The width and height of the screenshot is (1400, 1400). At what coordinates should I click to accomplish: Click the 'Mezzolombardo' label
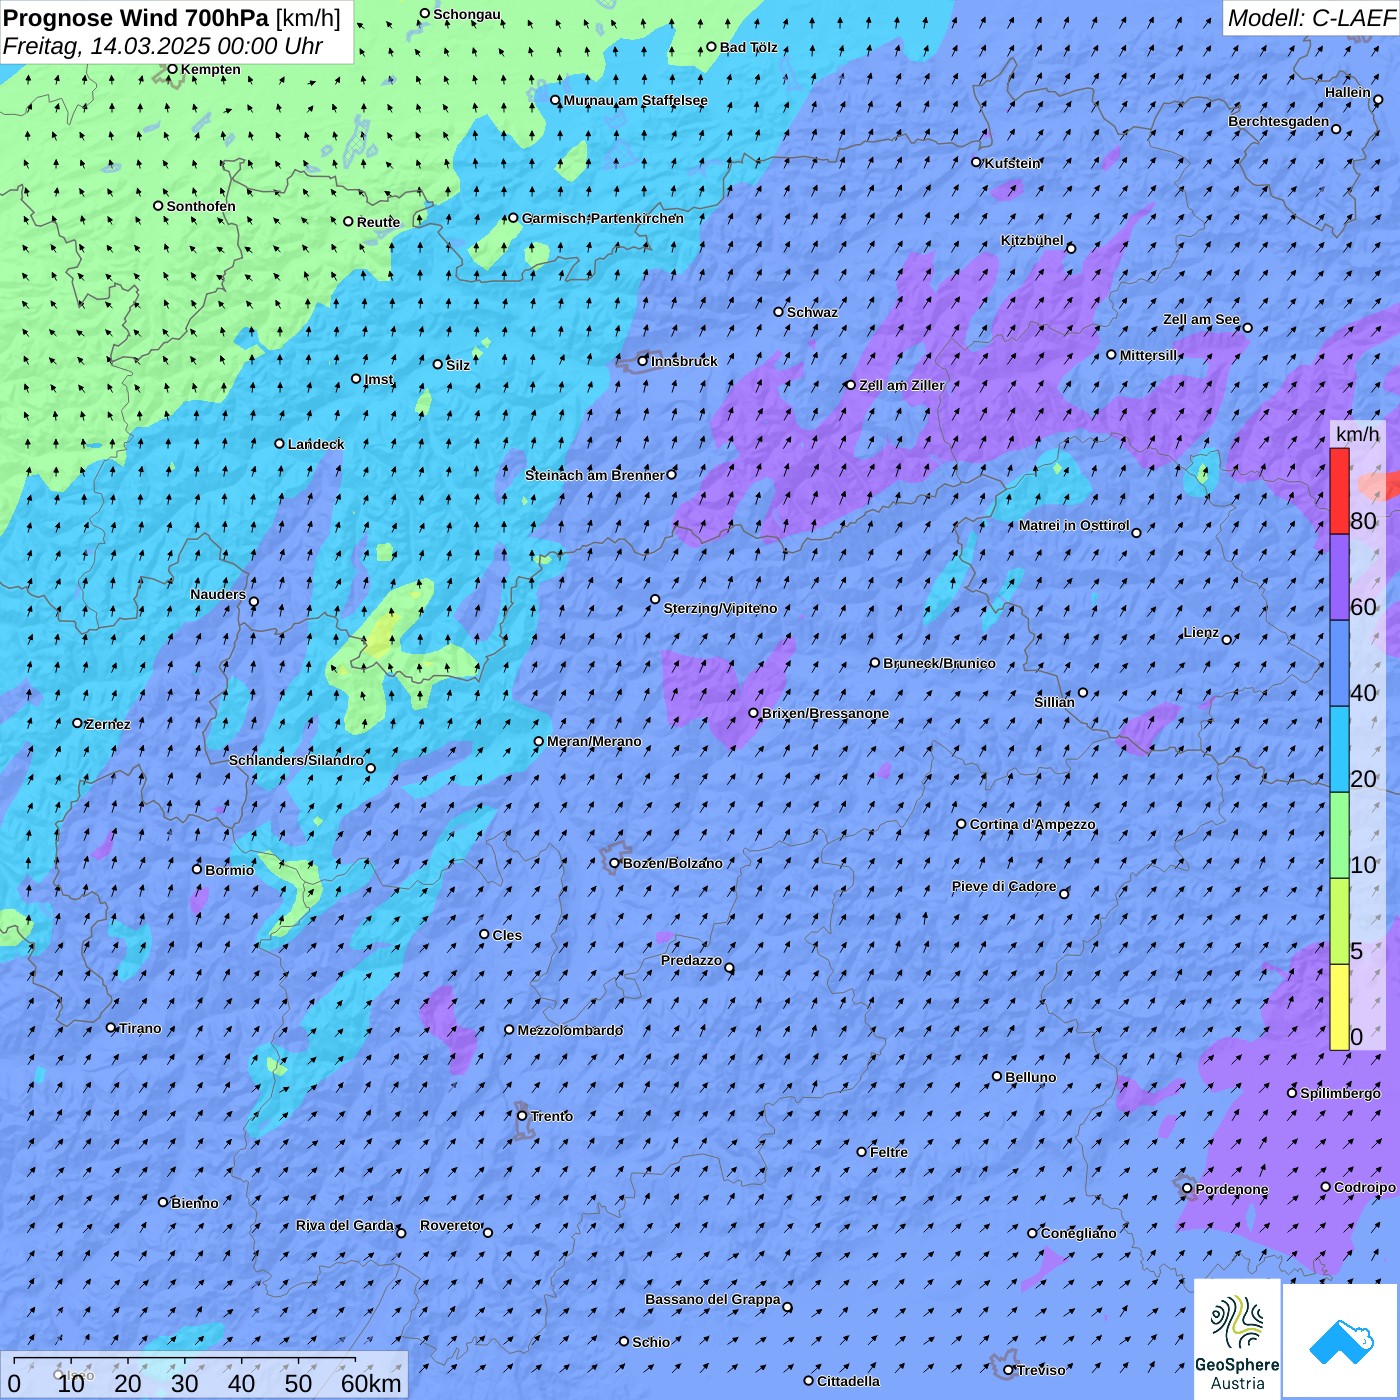pos(570,1030)
